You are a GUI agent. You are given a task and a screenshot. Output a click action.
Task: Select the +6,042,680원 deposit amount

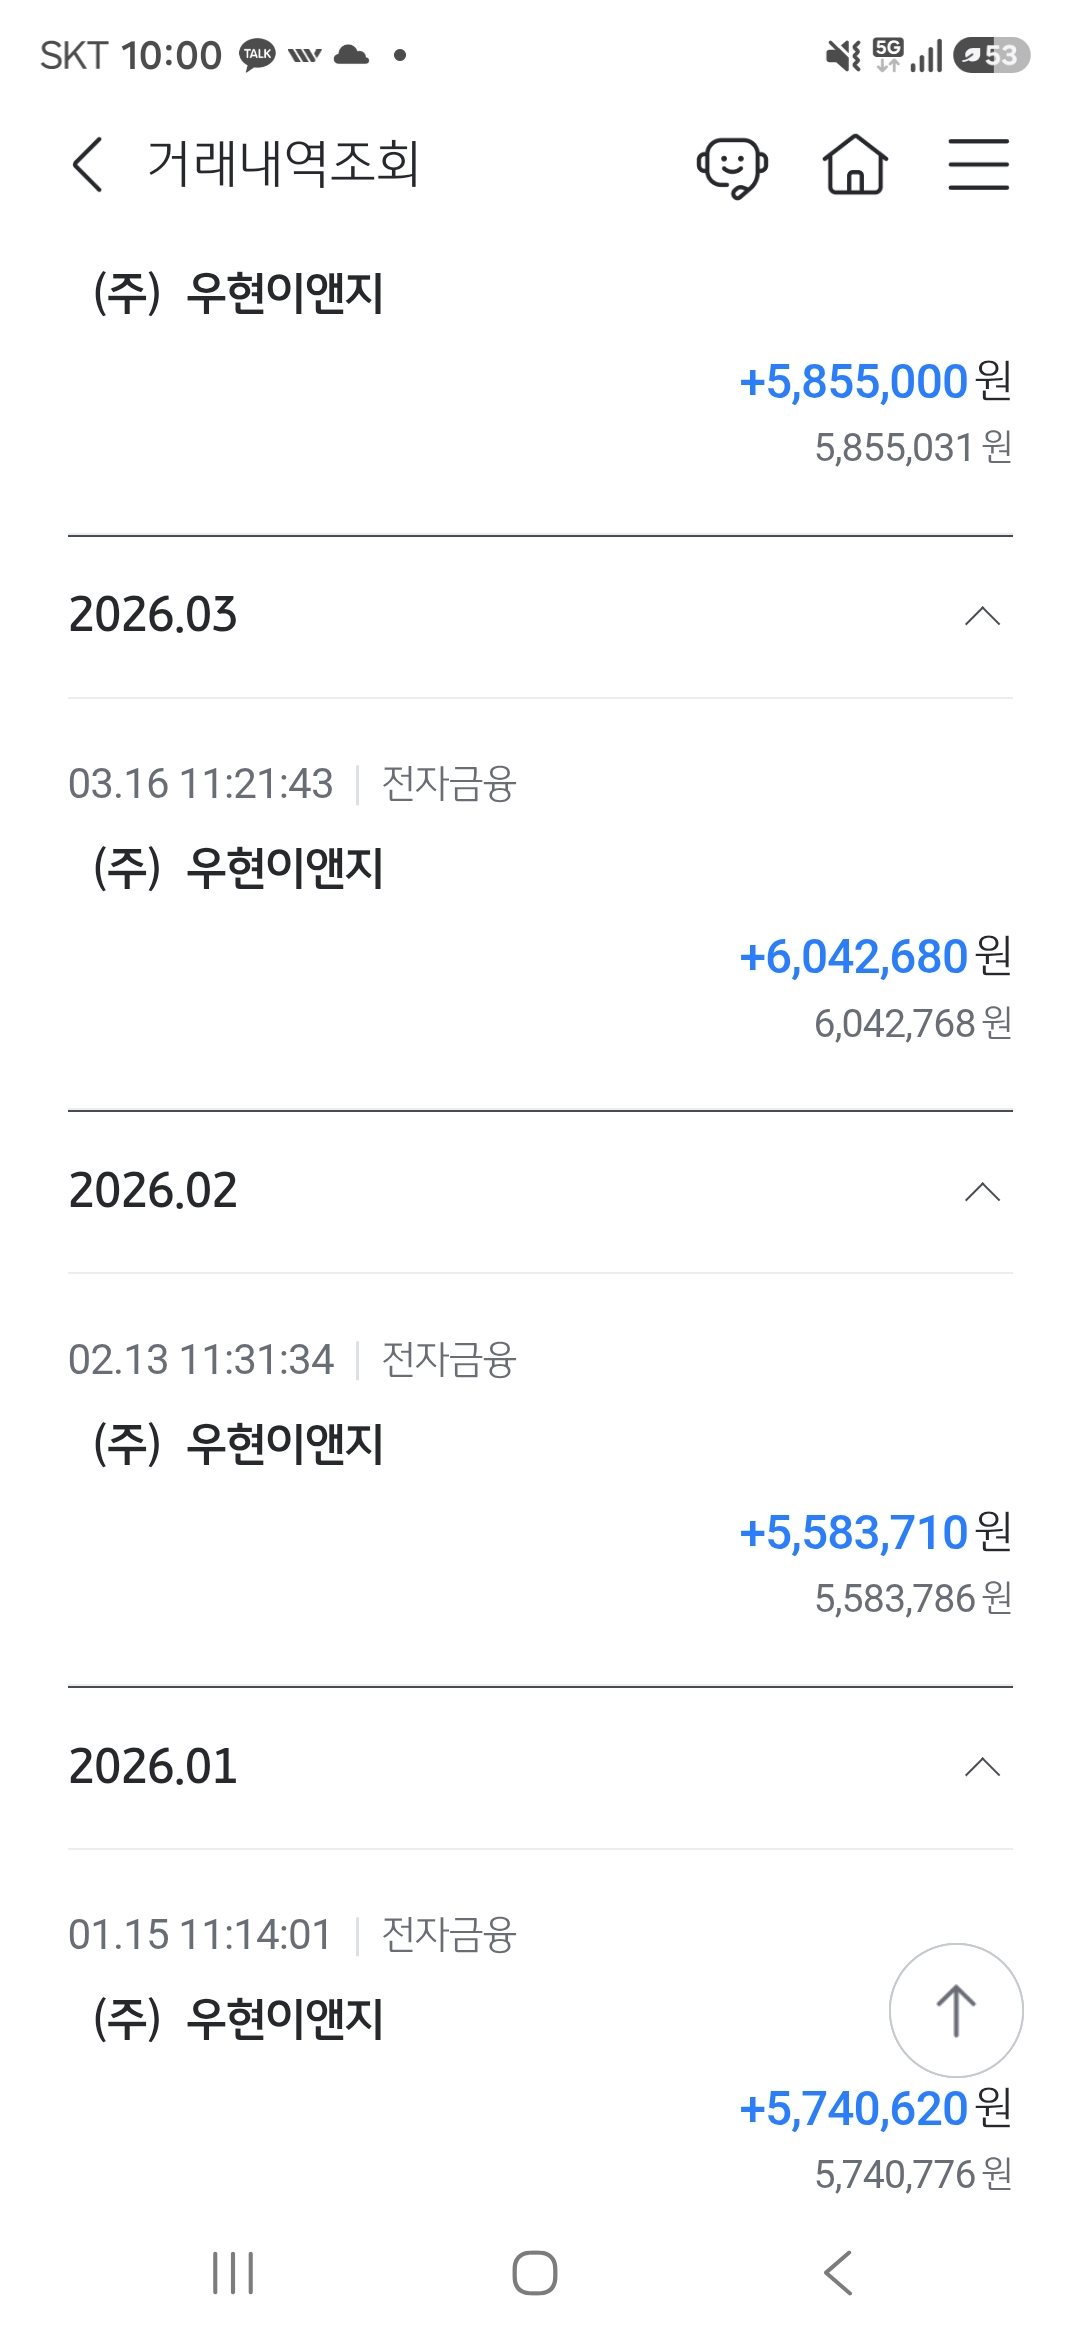[875, 957]
